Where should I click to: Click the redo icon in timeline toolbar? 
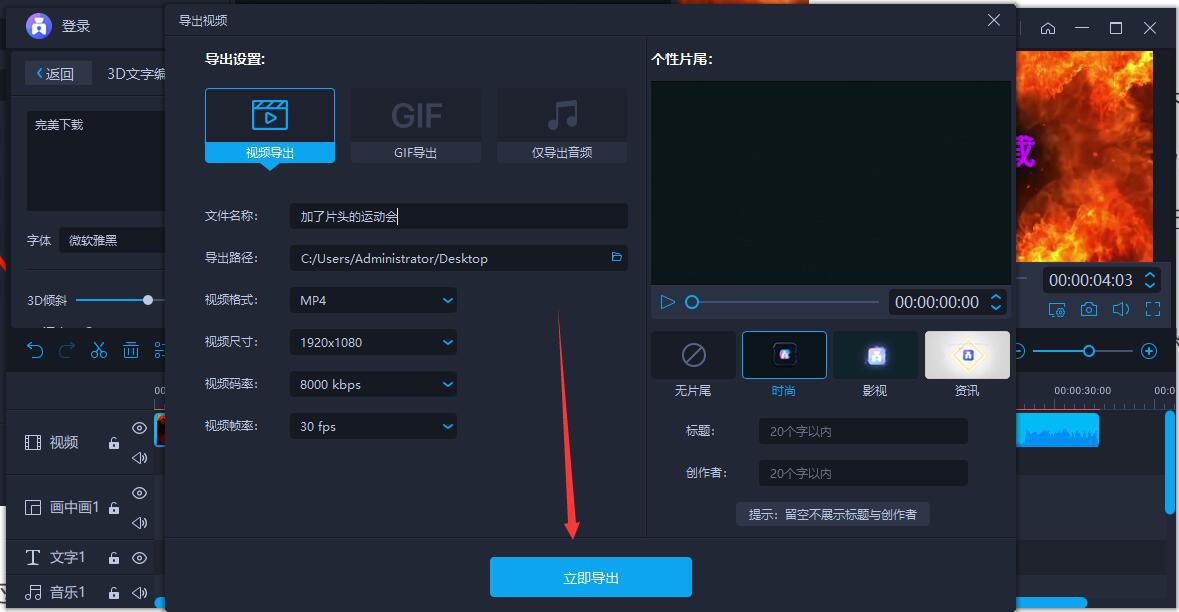67,350
